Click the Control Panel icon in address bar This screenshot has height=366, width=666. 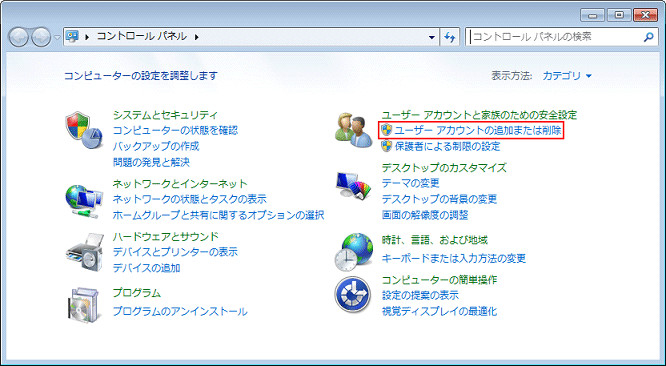pos(72,37)
